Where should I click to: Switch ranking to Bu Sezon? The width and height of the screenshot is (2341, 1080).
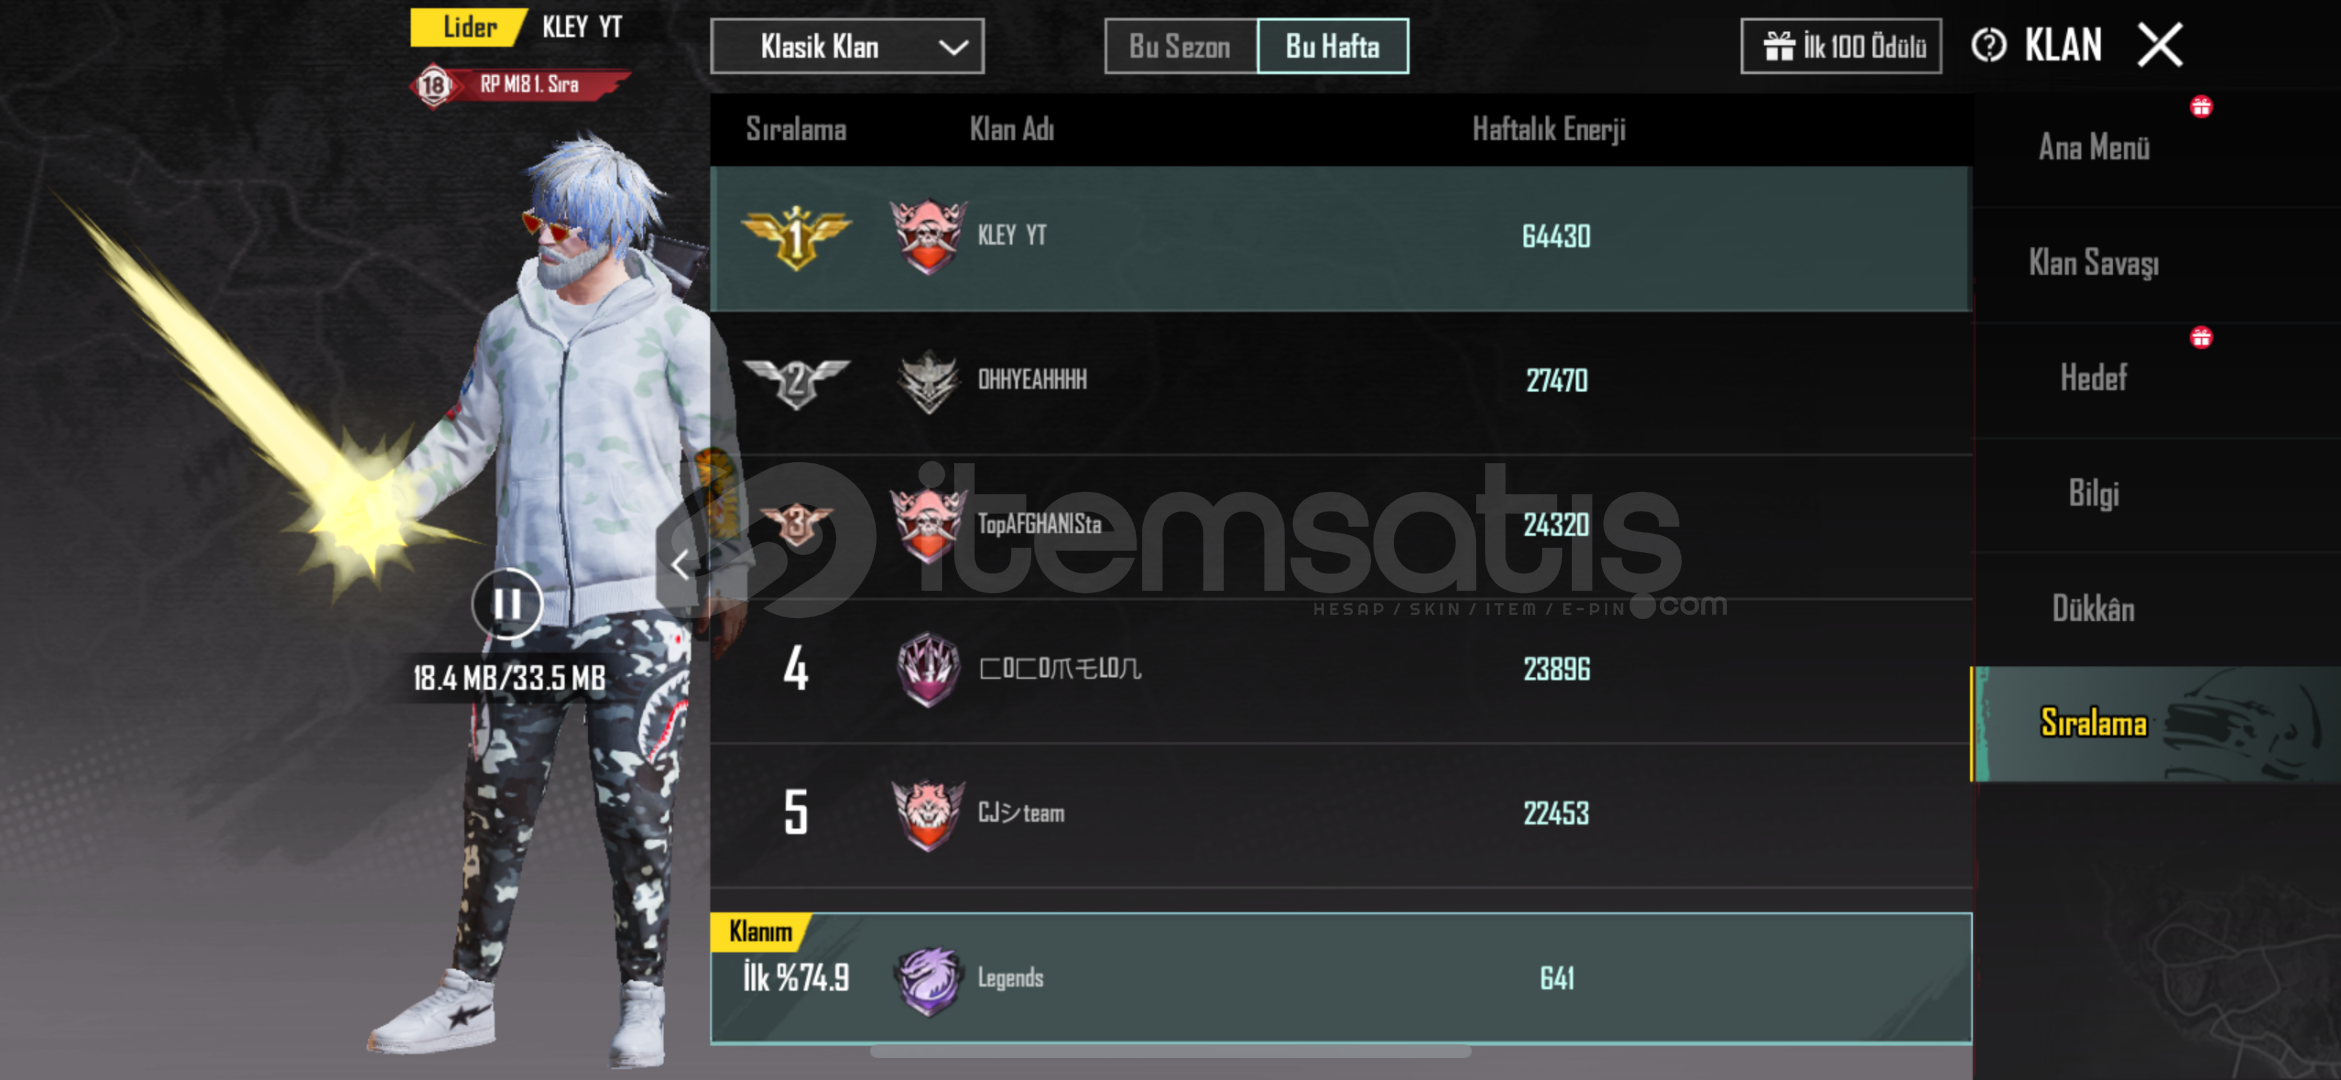pos(1180,46)
